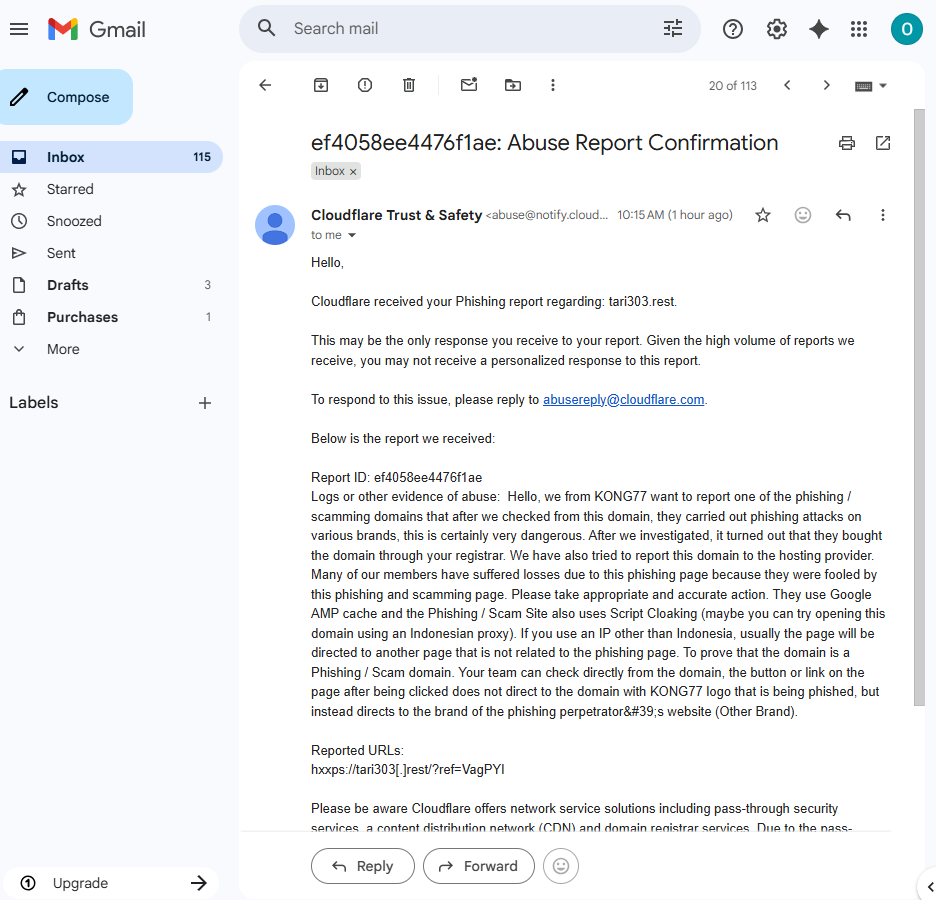Add emoji reaction next to Forward
This screenshot has width=936, height=900.
click(x=561, y=866)
